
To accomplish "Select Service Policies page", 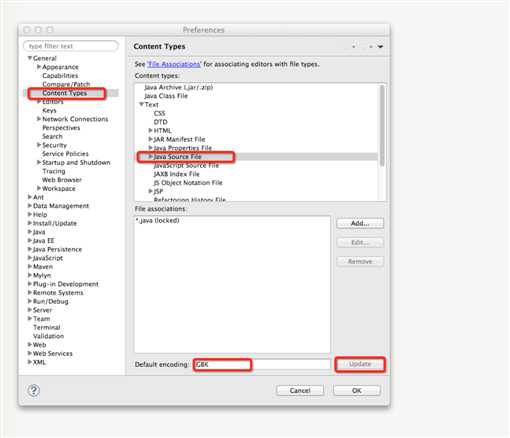I will tap(65, 154).
